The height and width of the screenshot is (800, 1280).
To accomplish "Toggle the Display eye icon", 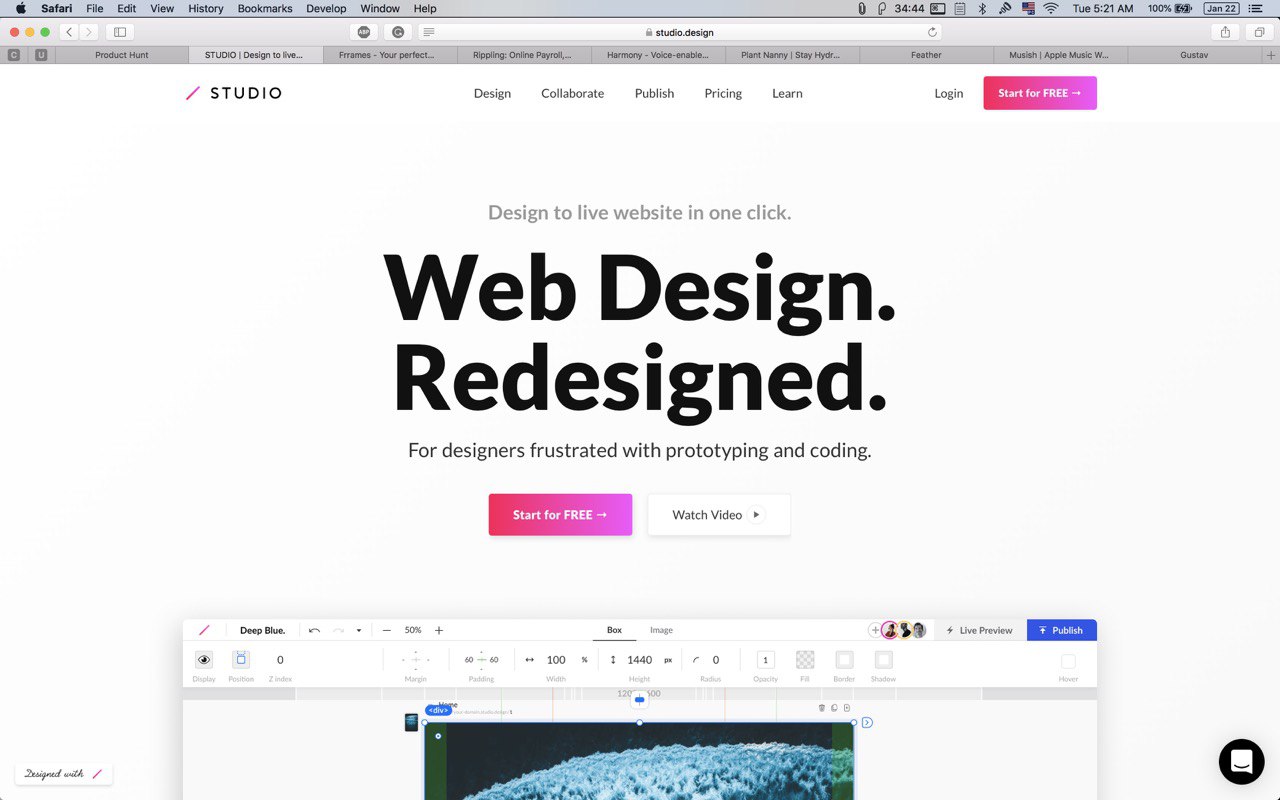I will [x=204, y=660].
